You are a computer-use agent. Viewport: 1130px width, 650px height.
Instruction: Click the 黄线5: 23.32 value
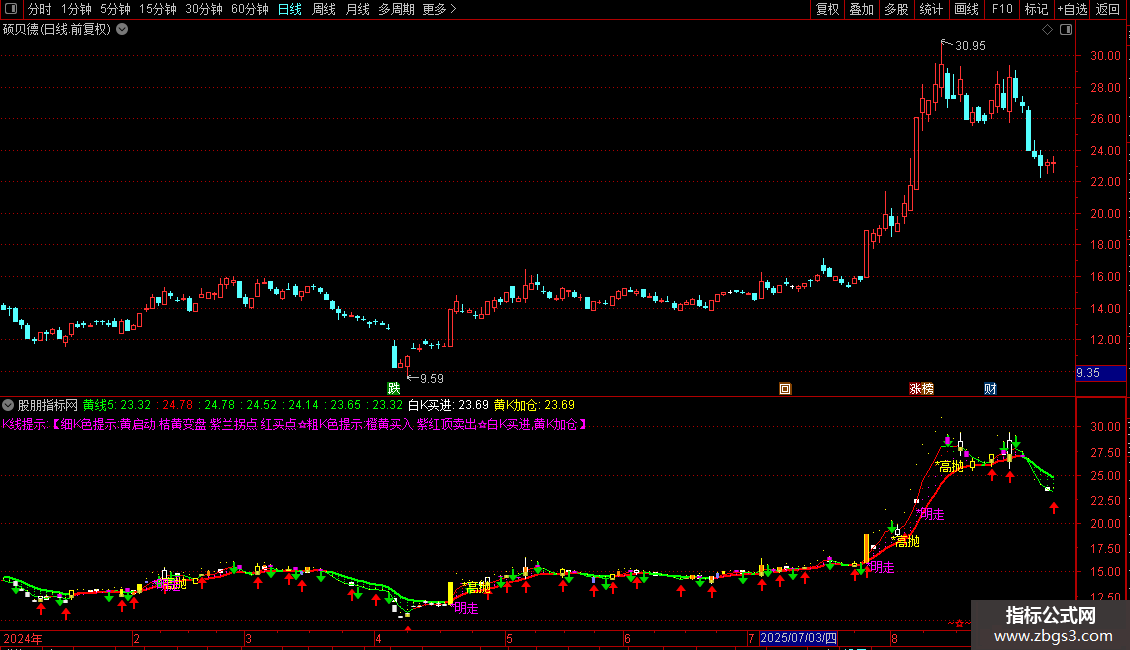tap(117, 405)
